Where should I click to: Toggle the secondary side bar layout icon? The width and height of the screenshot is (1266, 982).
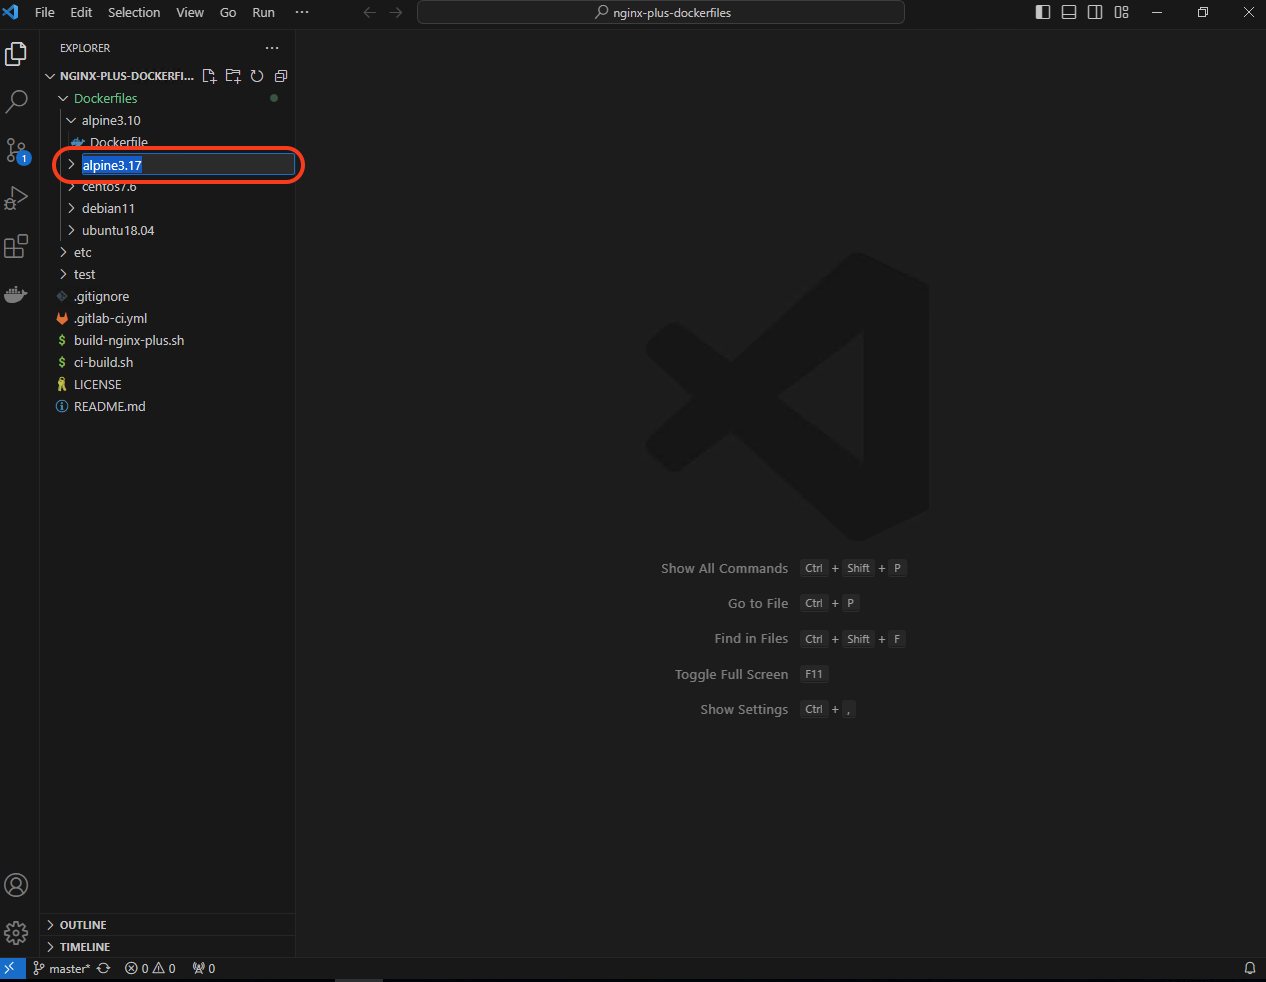click(x=1095, y=12)
